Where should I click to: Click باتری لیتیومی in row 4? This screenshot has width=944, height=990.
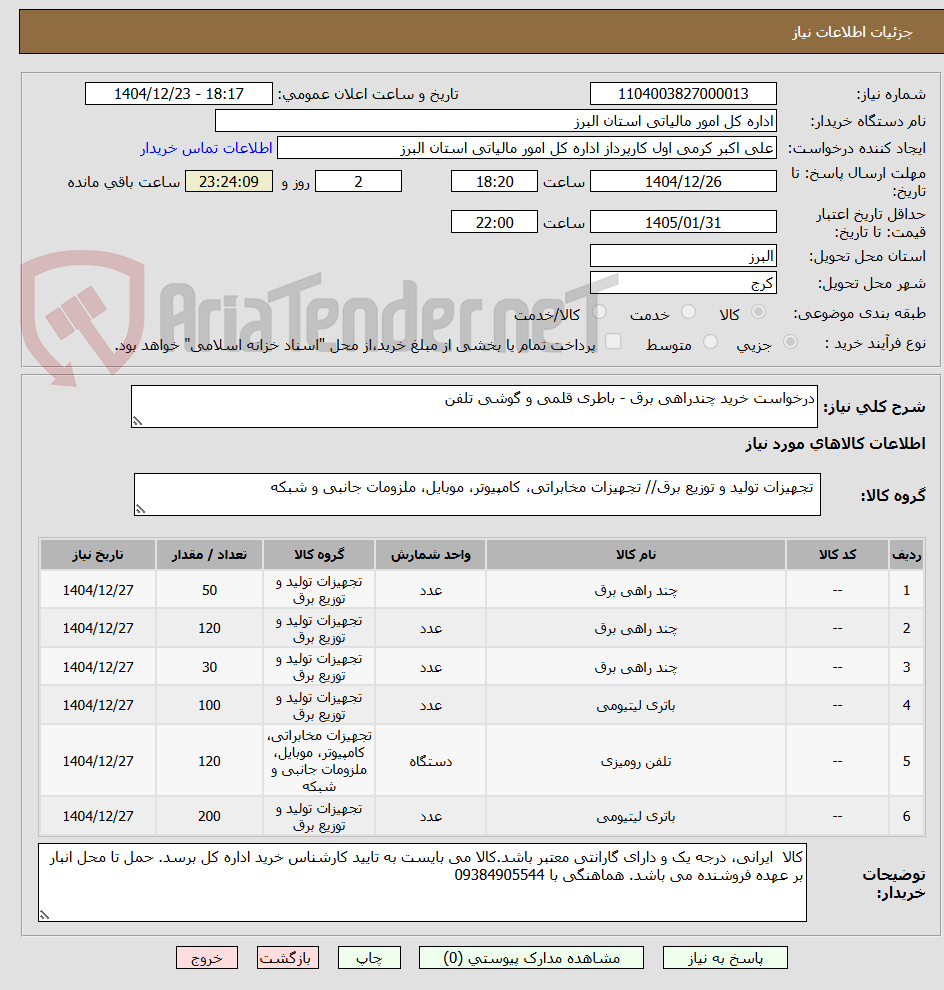pos(636,705)
